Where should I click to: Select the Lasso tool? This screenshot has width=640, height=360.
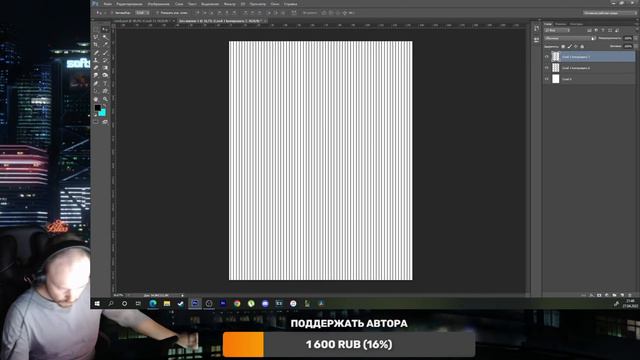click(x=95, y=37)
